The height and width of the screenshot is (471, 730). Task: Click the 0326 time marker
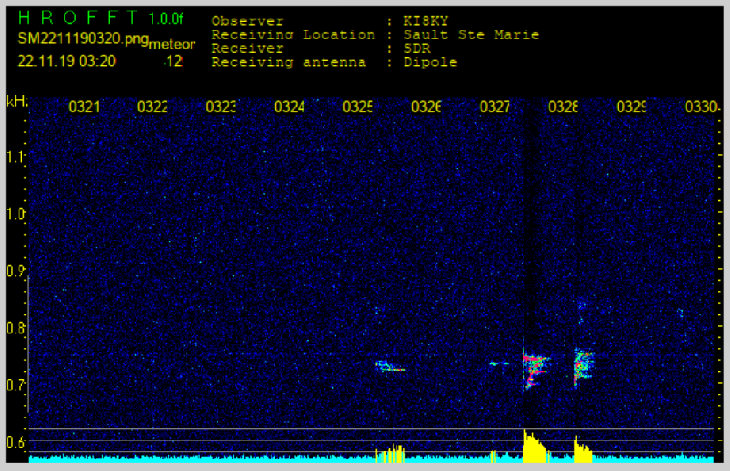[426, 106]
